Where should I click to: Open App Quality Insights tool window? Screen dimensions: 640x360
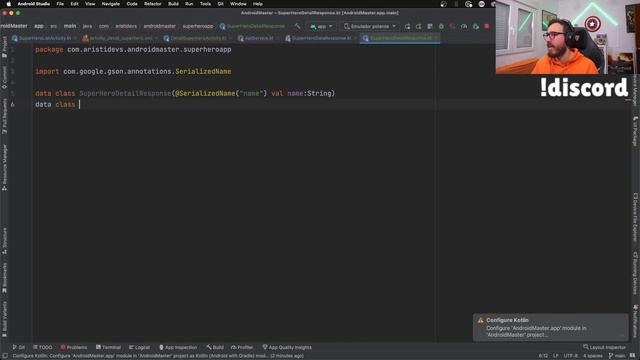287,347
